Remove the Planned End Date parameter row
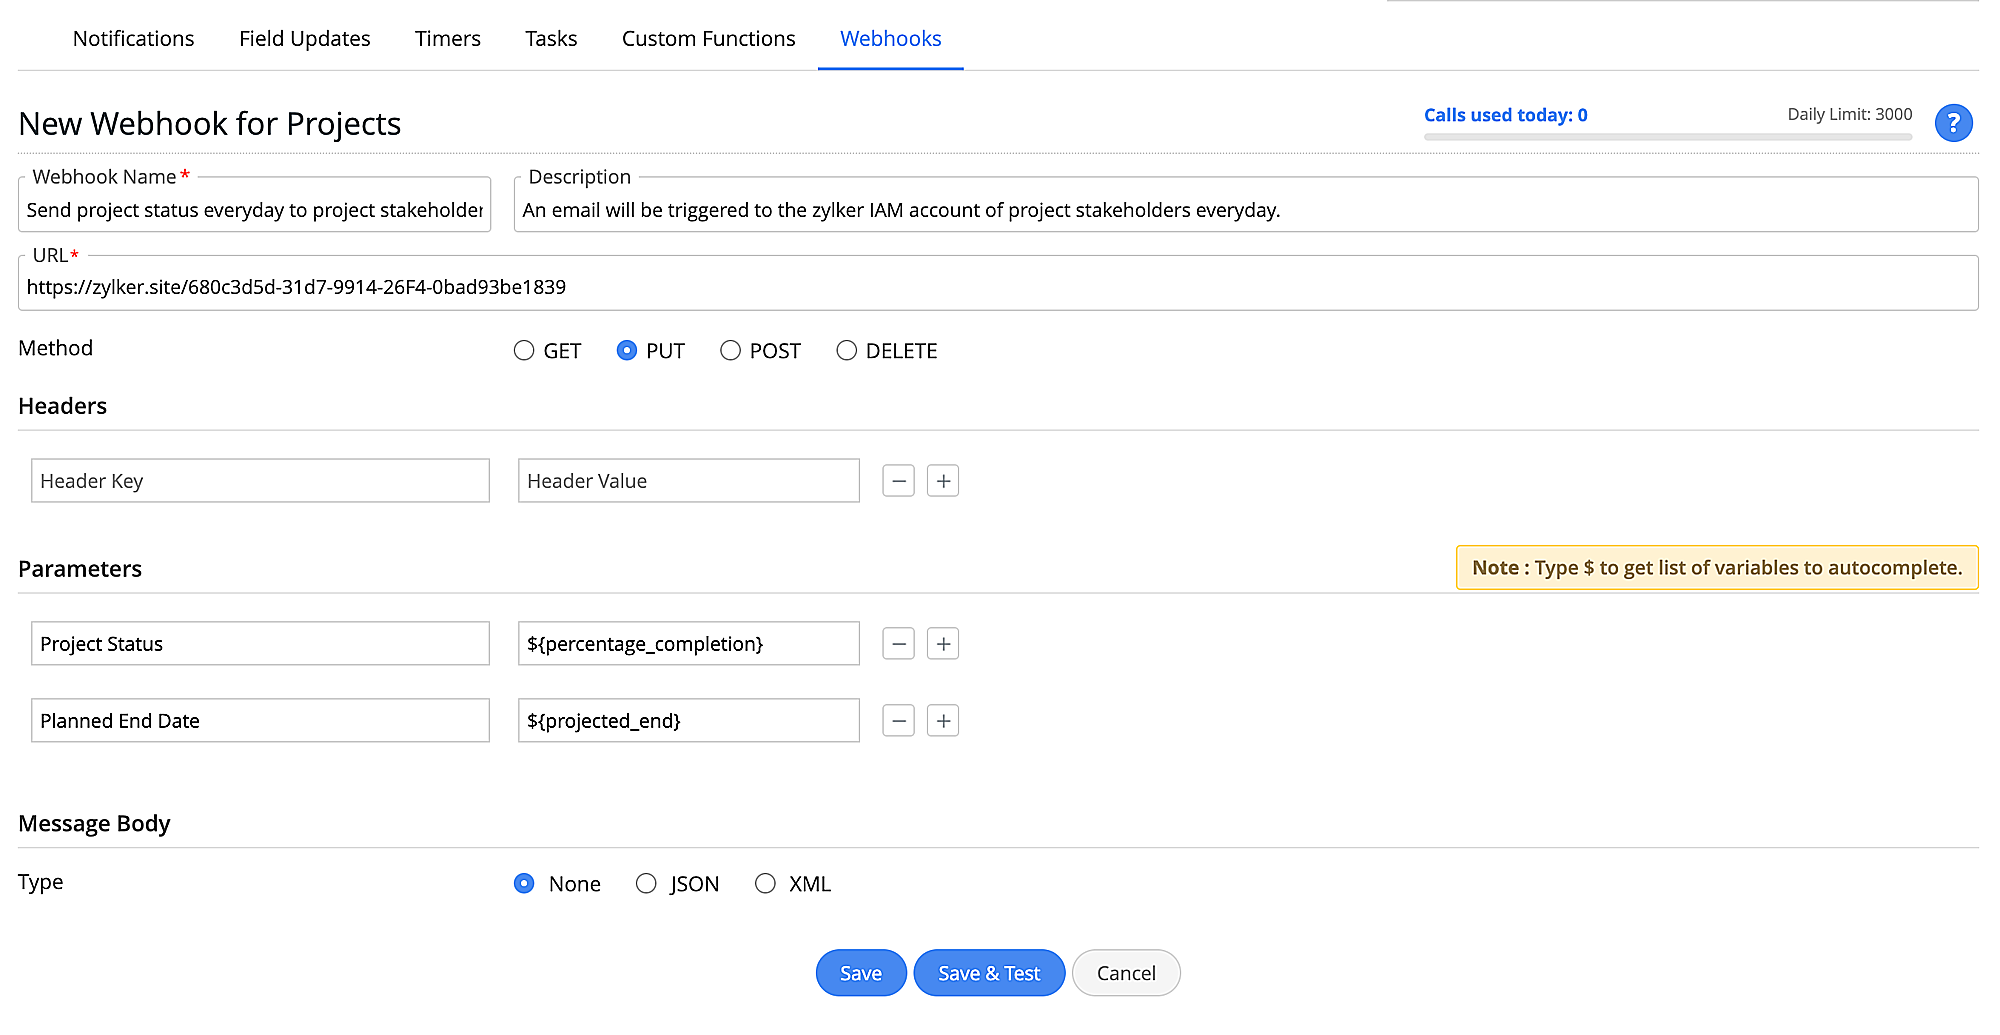Screen dimensions: 2000x1035 pos(898,720)
